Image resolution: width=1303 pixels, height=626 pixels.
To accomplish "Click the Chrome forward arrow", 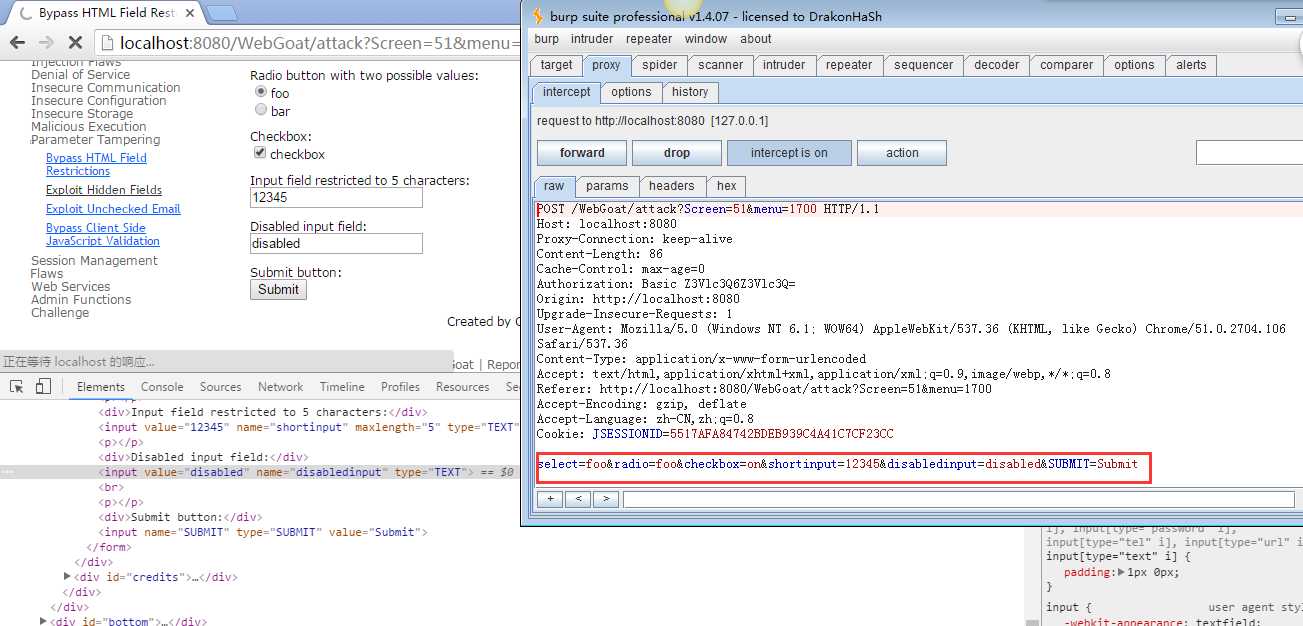I will coord(46,42).
